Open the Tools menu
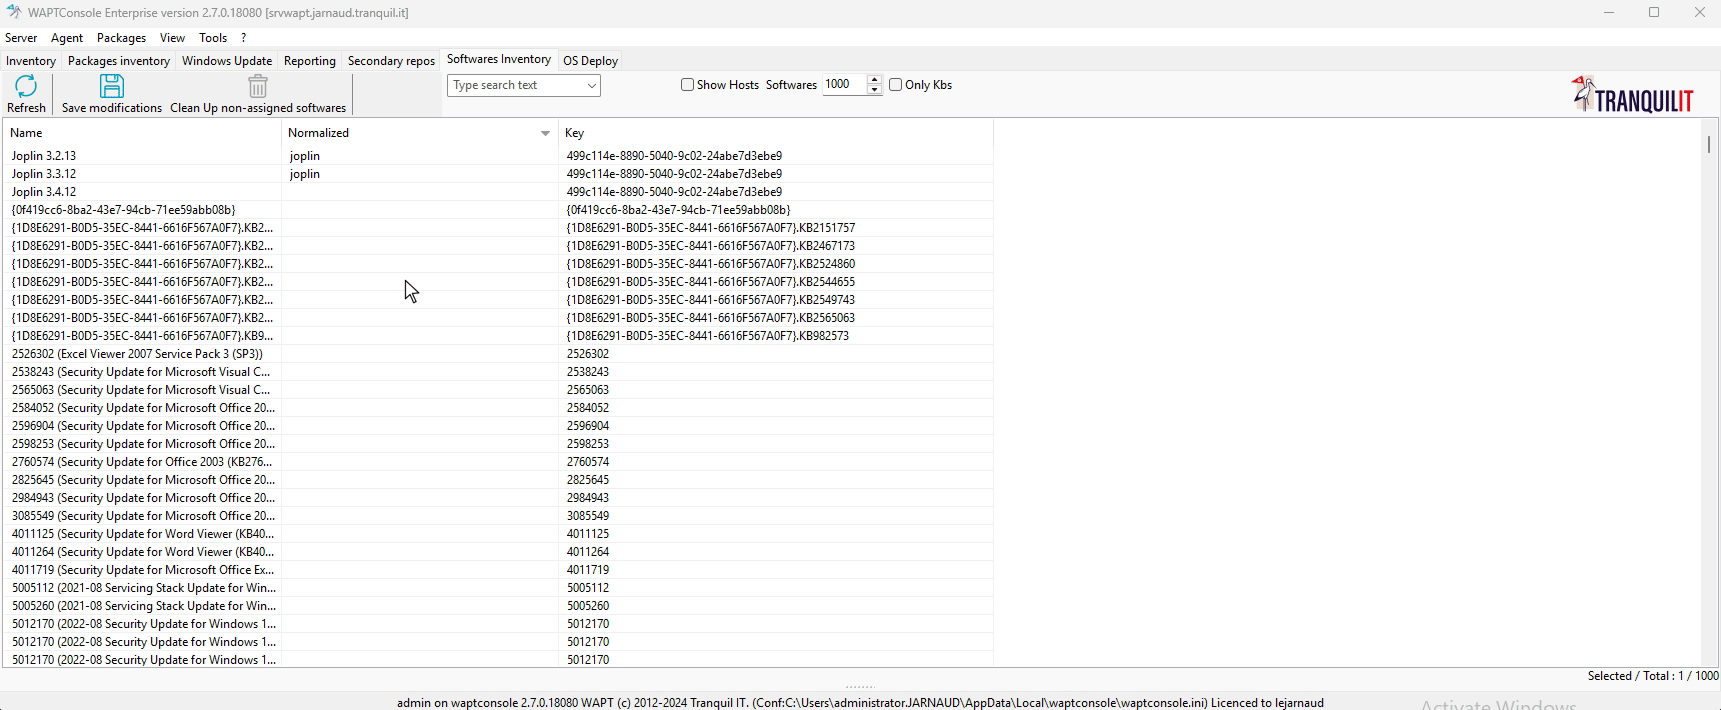 click(213, 38)
